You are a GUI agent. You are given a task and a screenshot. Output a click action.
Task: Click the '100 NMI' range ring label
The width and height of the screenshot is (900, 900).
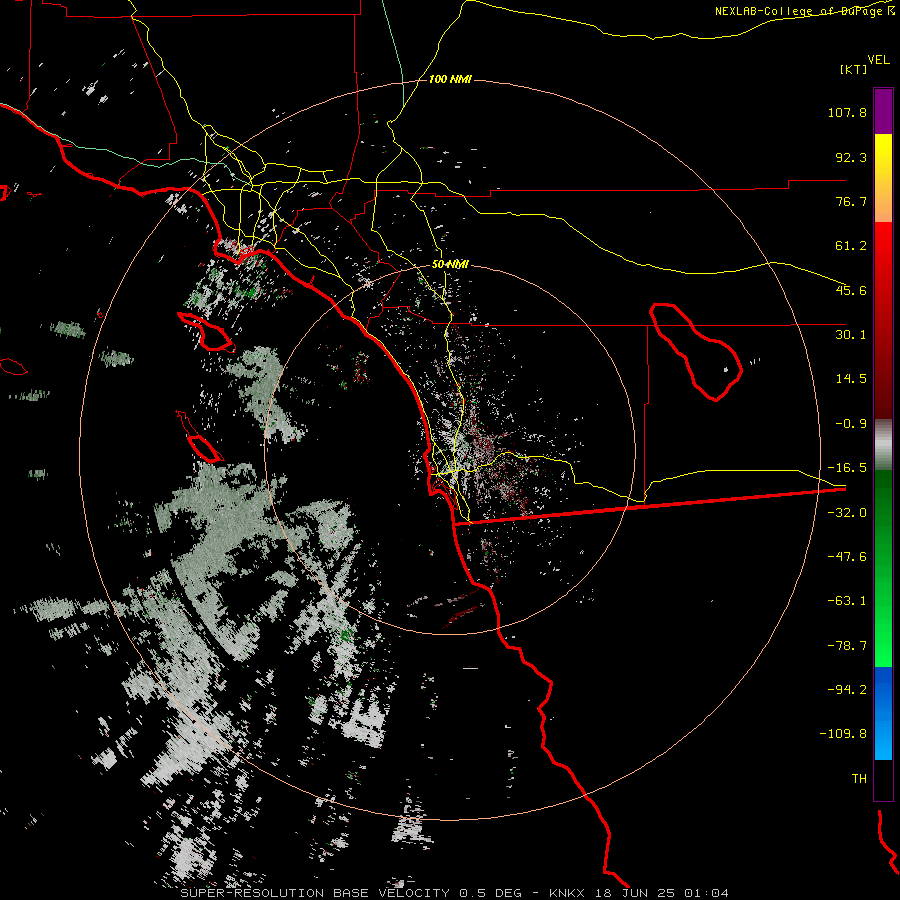(x=450, y=79)
